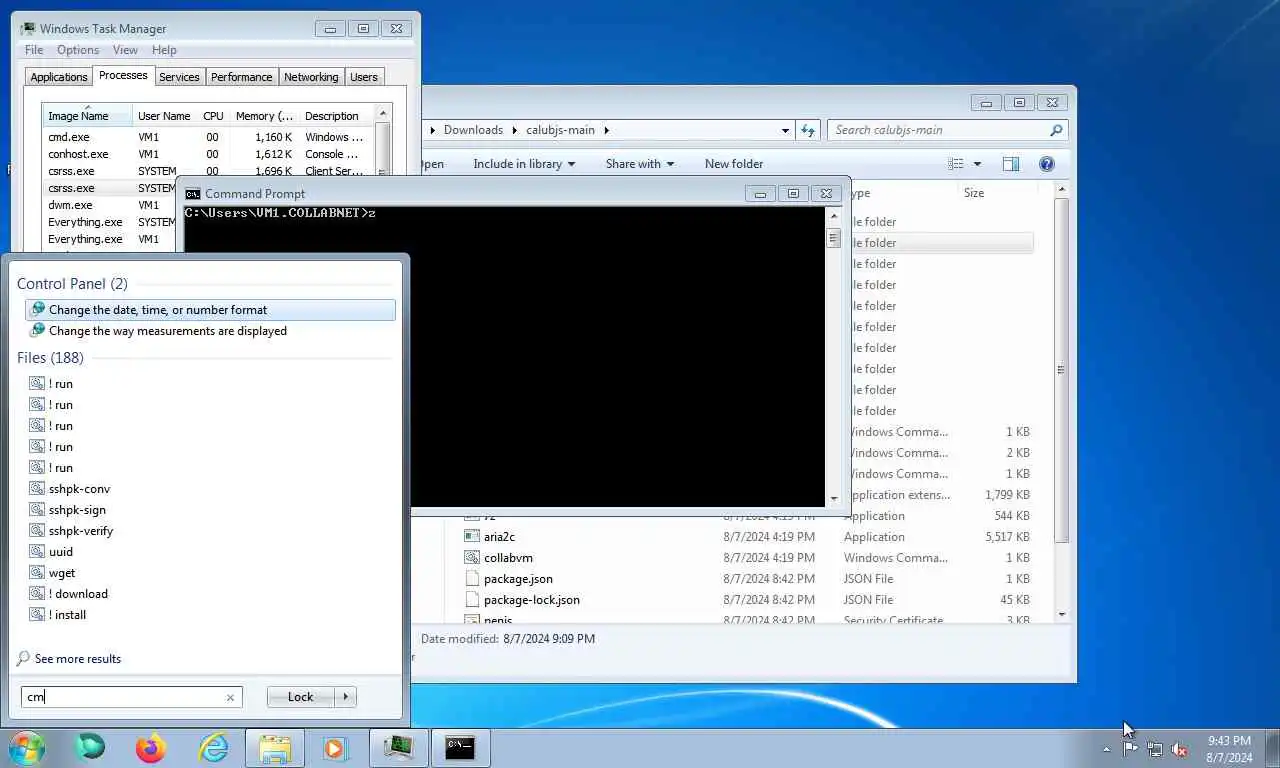Sort Explorer files by Size column
Screen dimensions: 1280x768
point(974,193)
